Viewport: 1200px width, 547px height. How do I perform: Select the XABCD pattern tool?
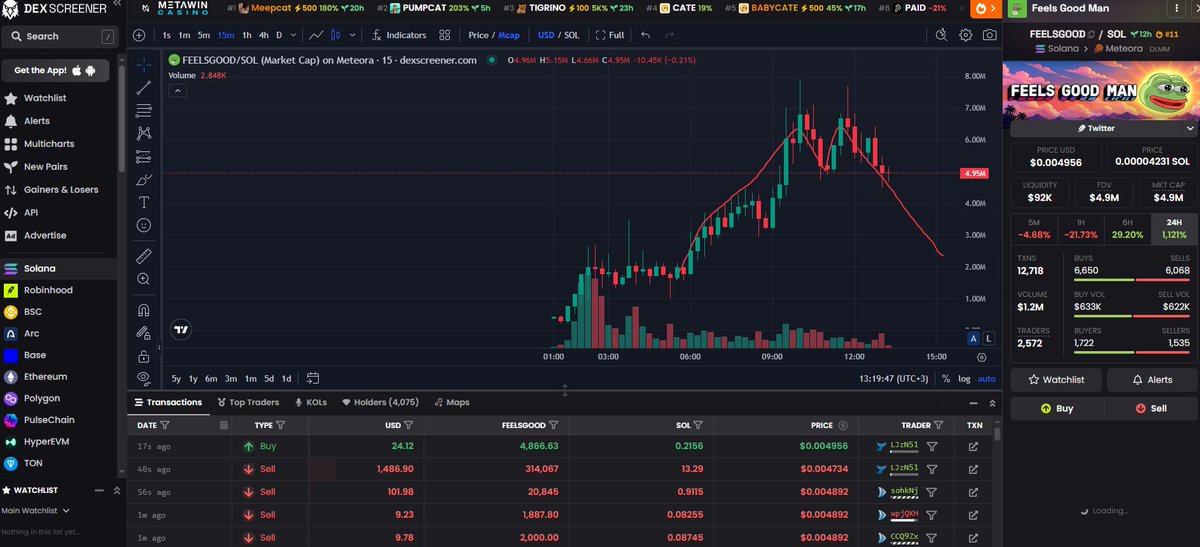(x=144, y=133)
